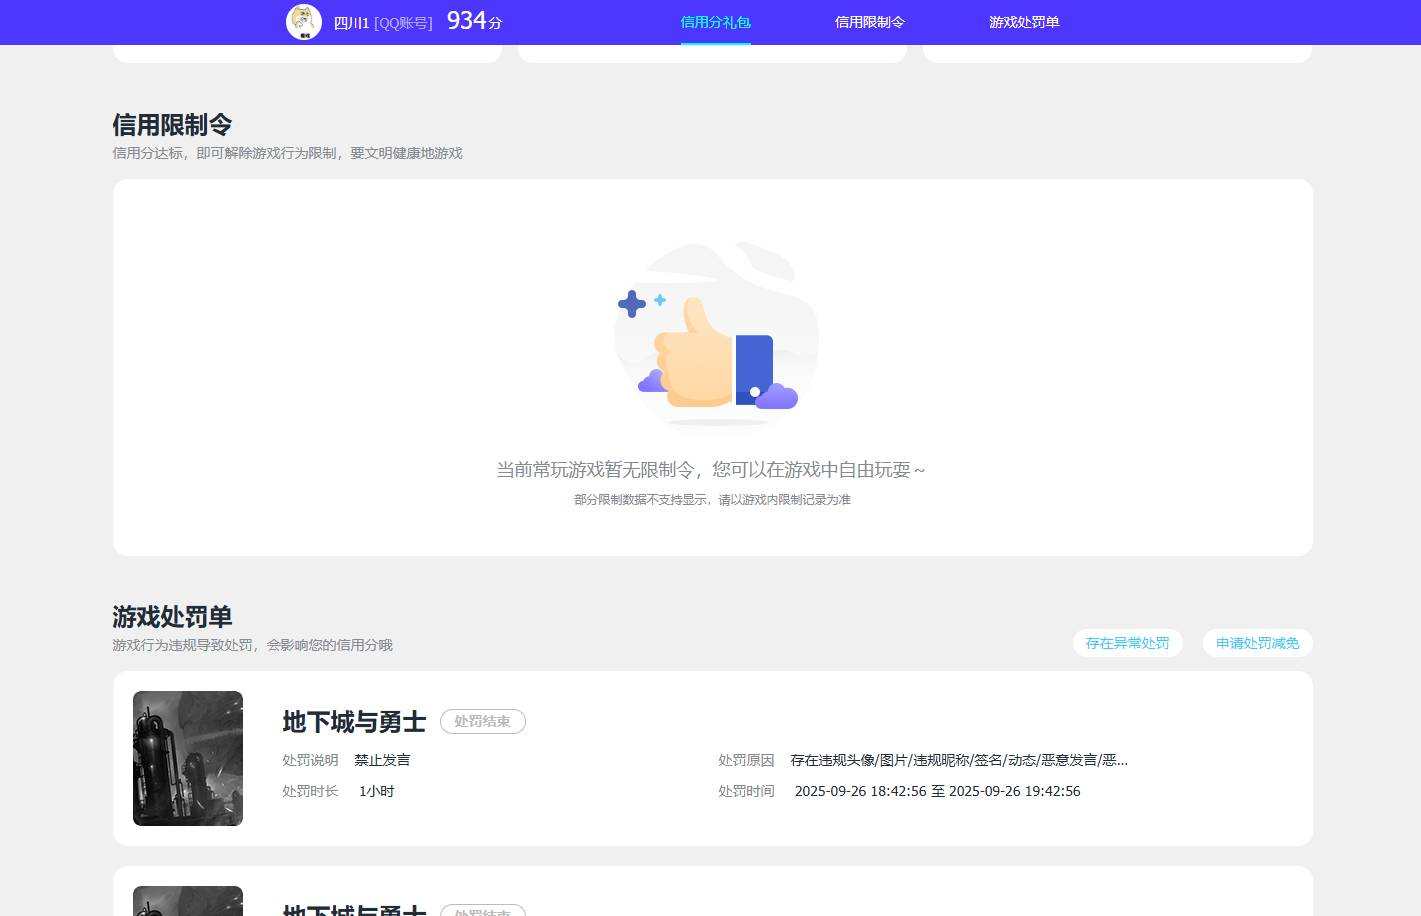Image resolution: width=1421 pixels, height=916 pixels.
Task: Click the 信用限制令 section heading
Action: (172, 125)
